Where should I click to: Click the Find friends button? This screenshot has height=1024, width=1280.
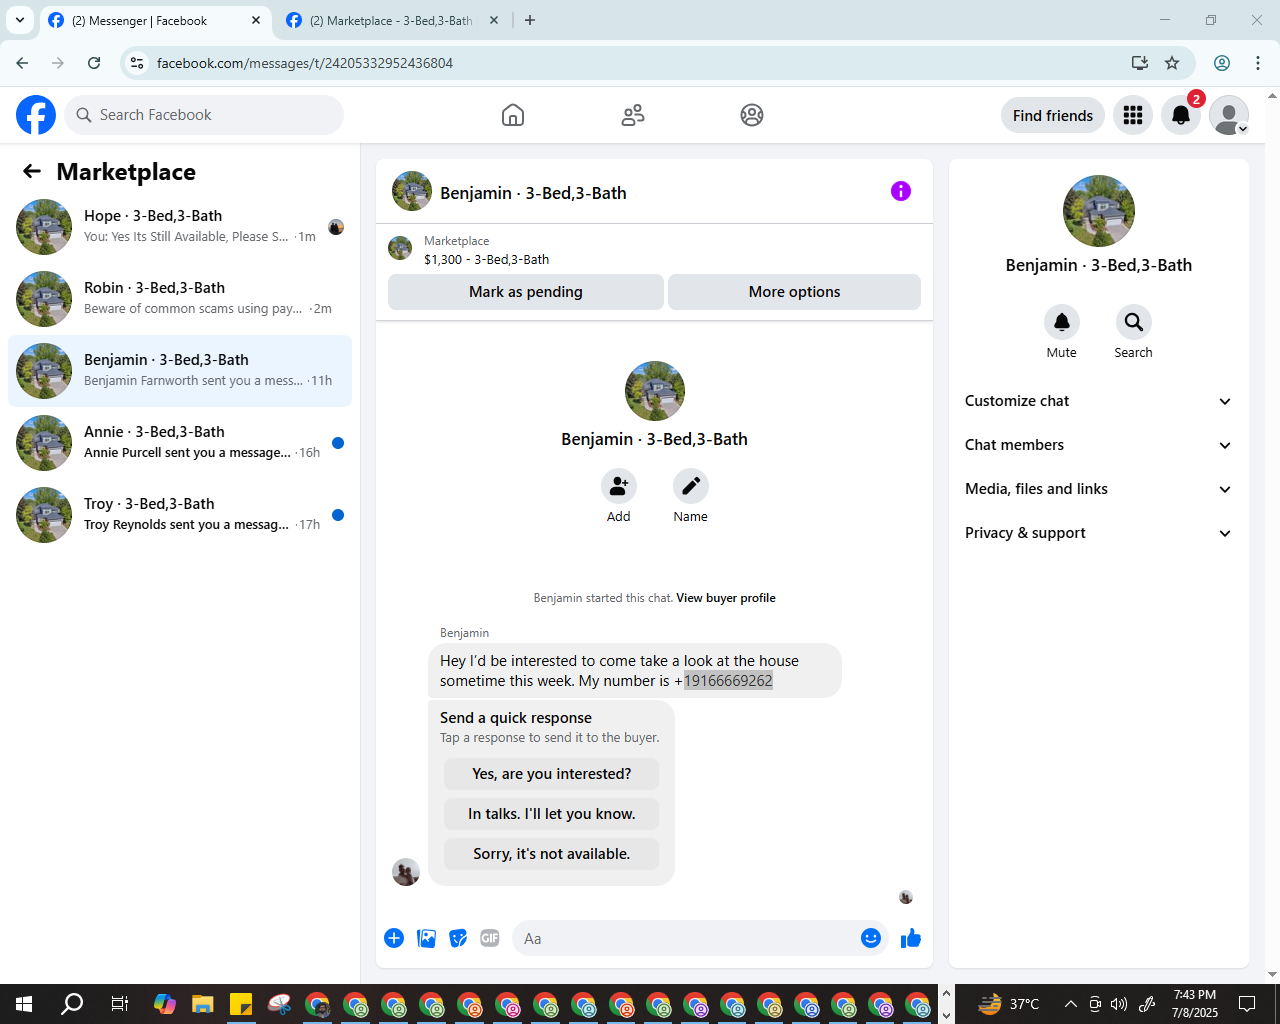click(x=1053, y=115)
